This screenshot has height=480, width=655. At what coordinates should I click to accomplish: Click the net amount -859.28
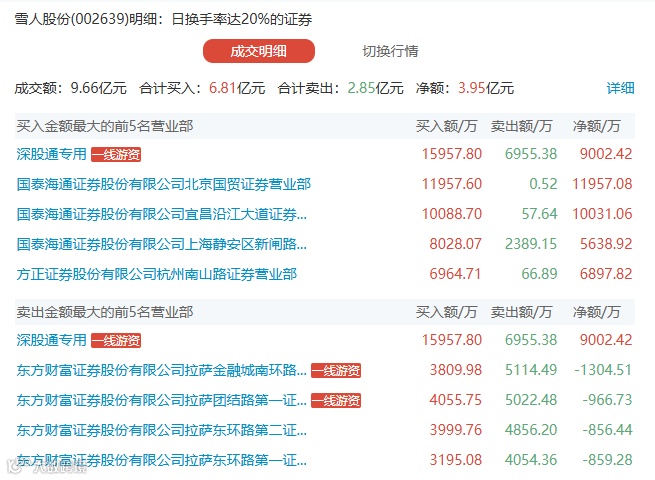pos(607,460)
